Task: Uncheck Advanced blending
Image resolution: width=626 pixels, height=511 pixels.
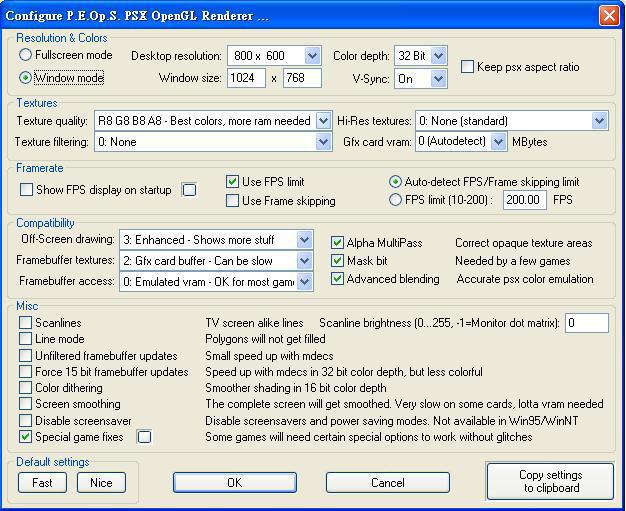Action: (337, 279)
